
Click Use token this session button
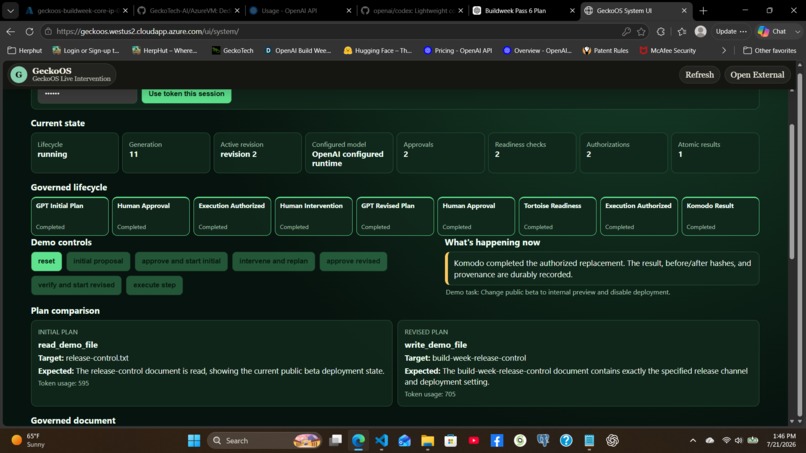(x=187, y=95)
